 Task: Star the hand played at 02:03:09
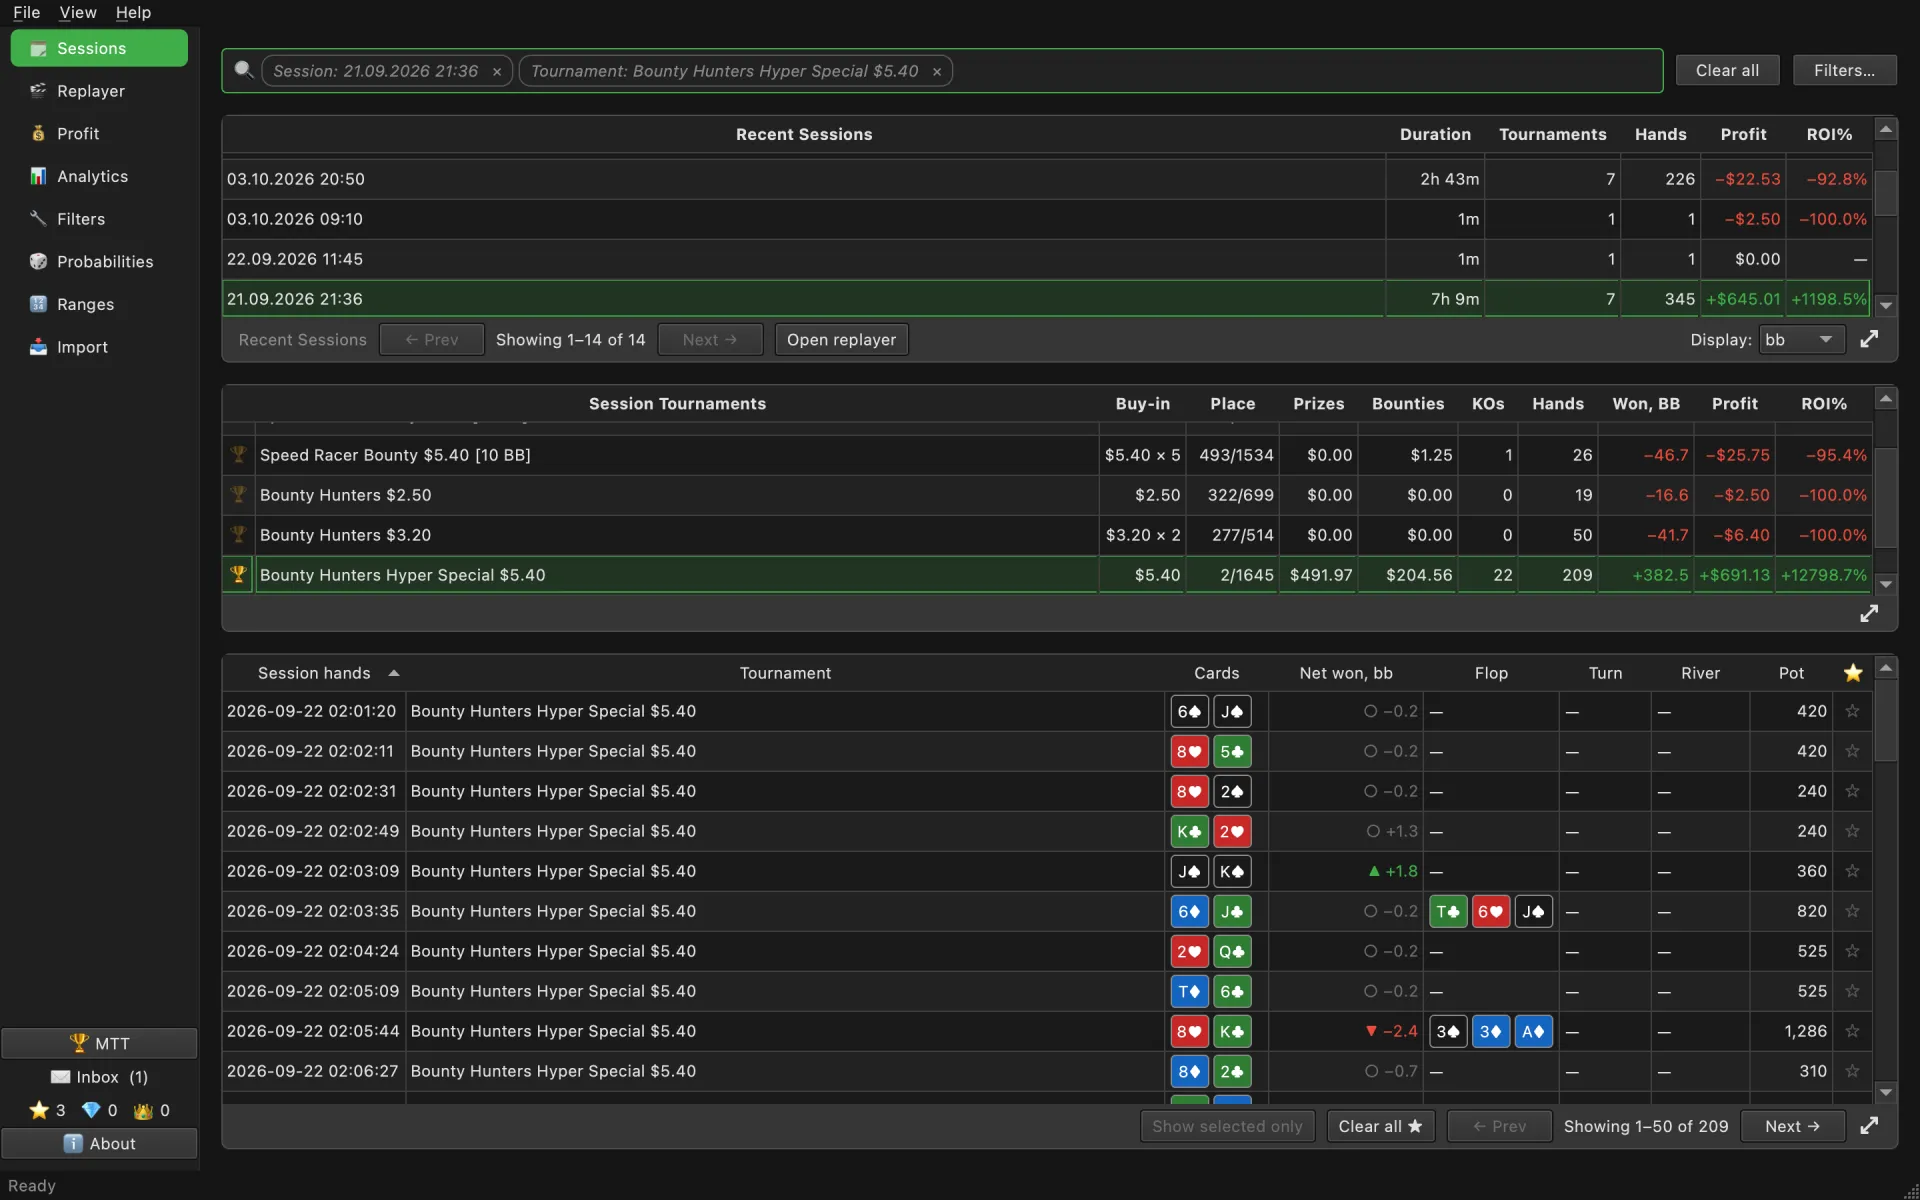click(x=1852, y=871)
